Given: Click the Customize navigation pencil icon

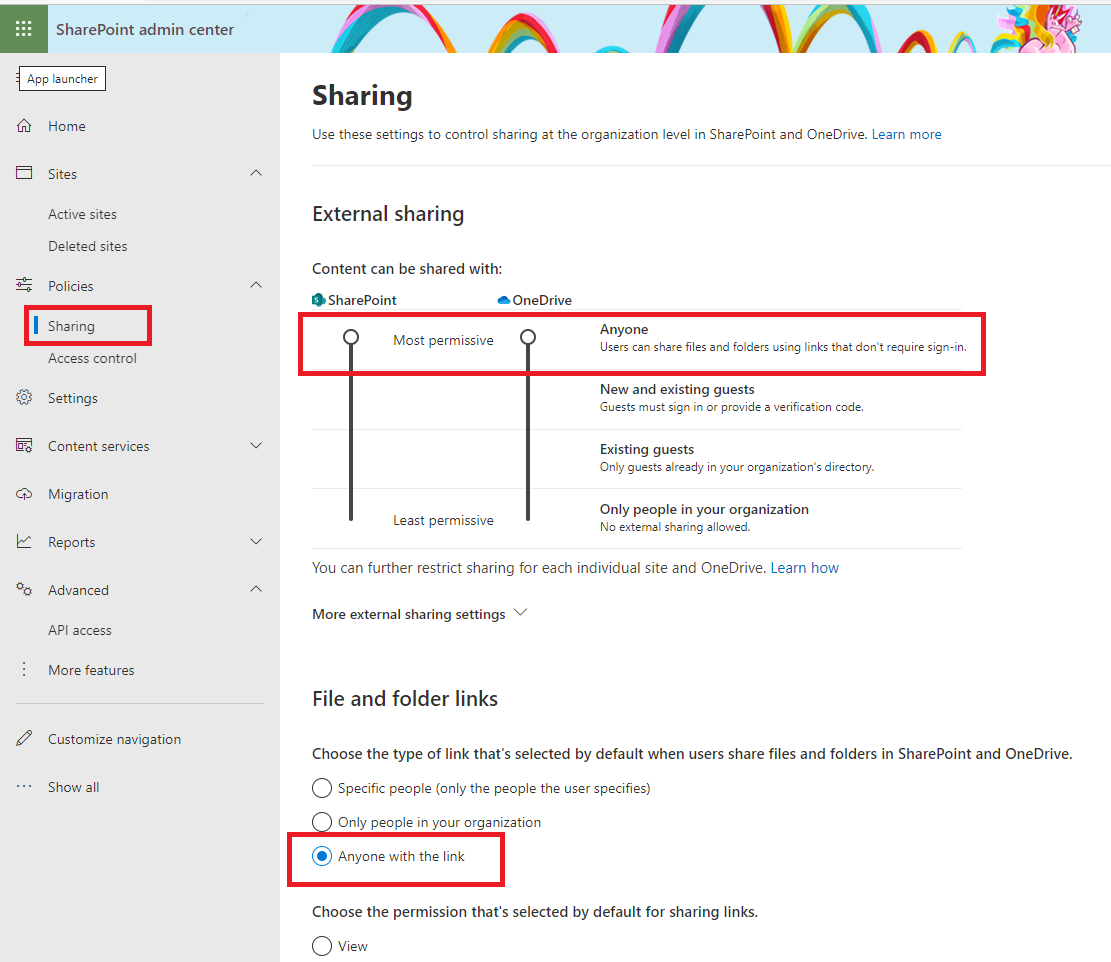Looking at the screenshot, I should 24,738.
